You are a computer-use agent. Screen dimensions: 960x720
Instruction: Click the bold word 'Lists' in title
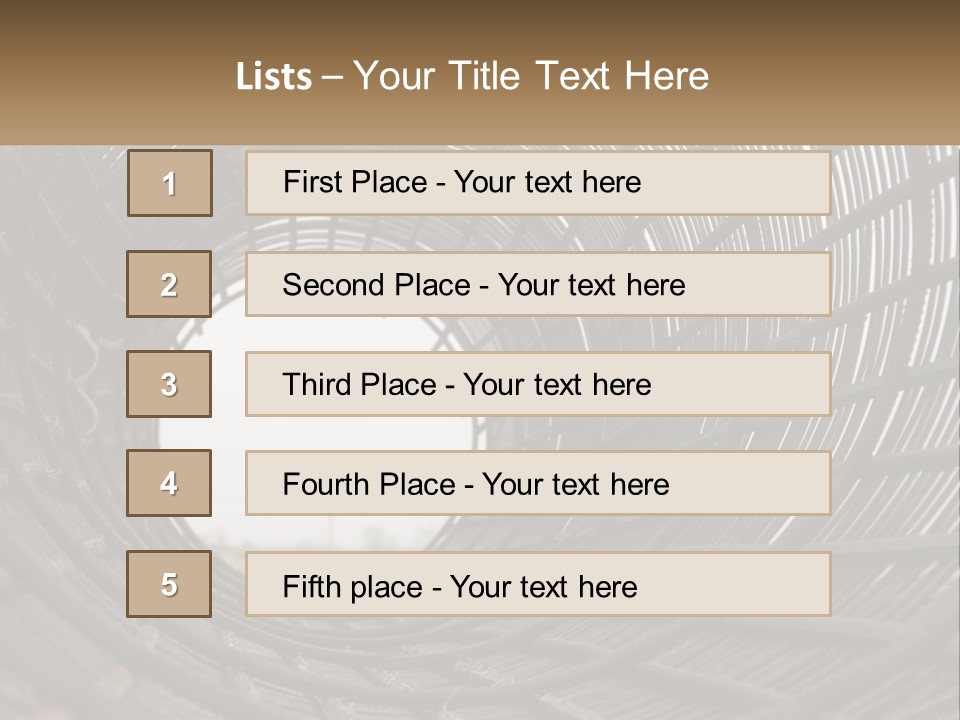[274, 77]
